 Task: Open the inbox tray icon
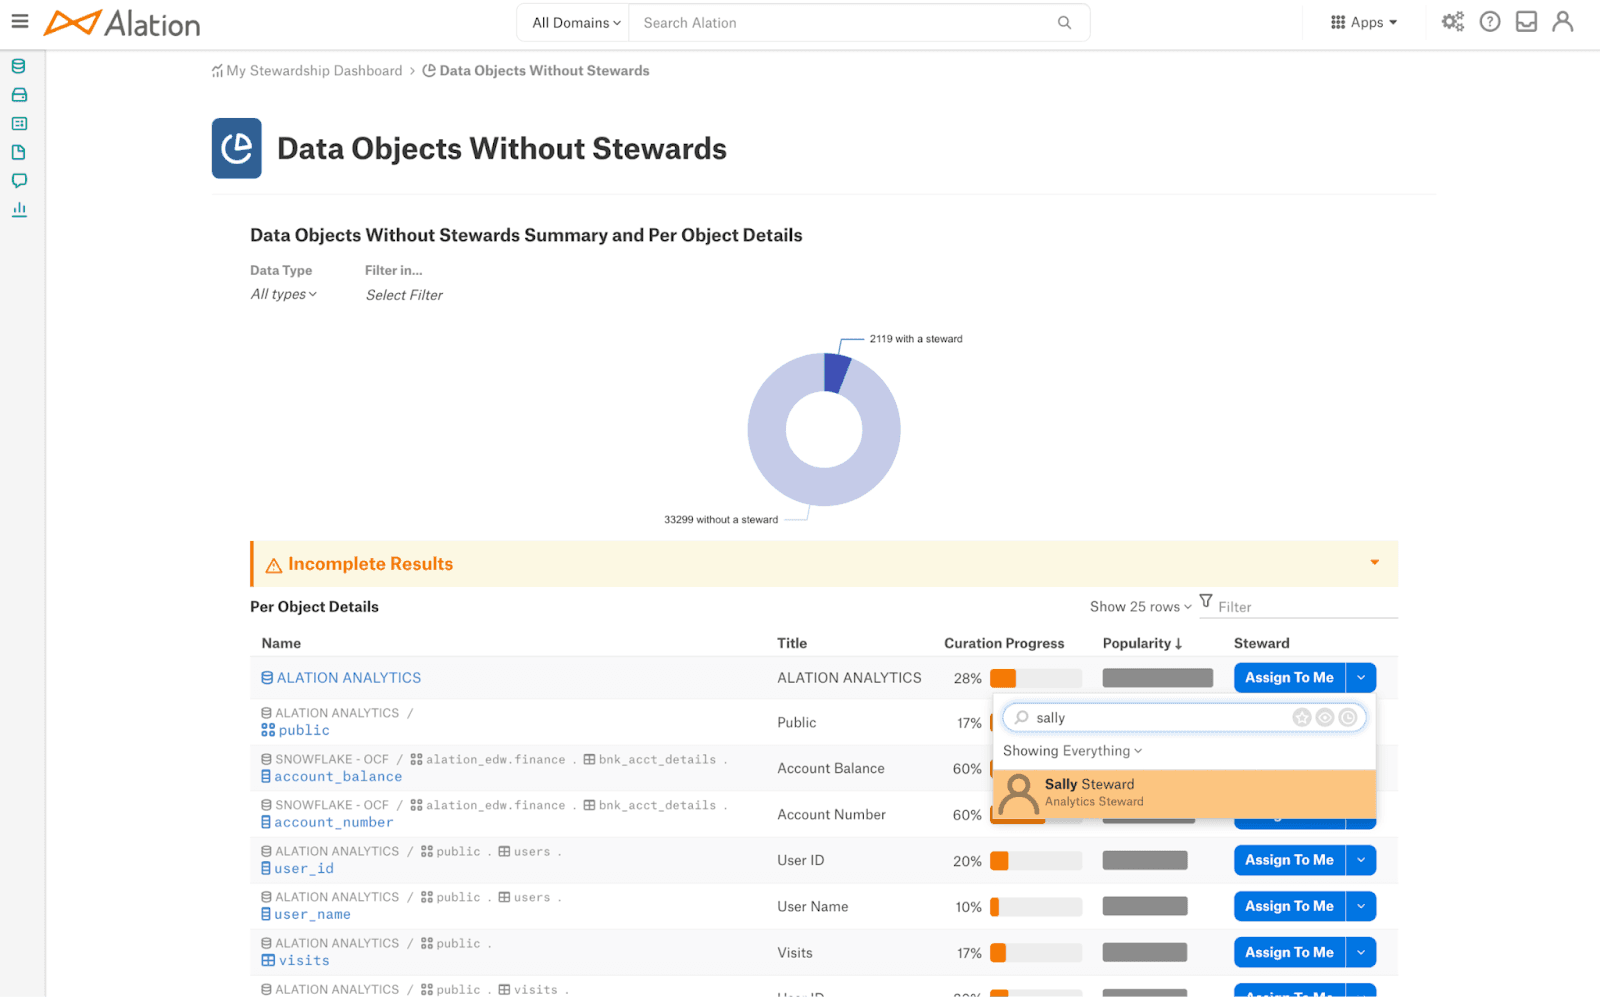click(1526, 22)
